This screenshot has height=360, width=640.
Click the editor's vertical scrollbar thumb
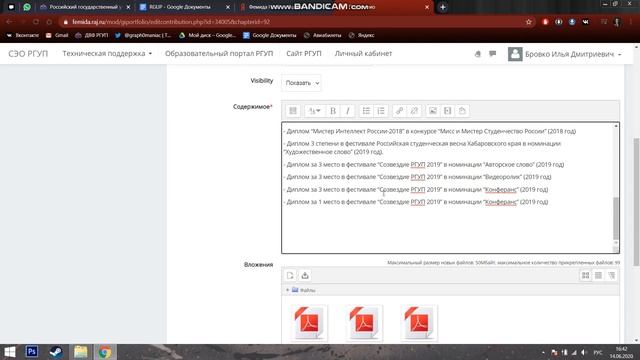[616, 218]
